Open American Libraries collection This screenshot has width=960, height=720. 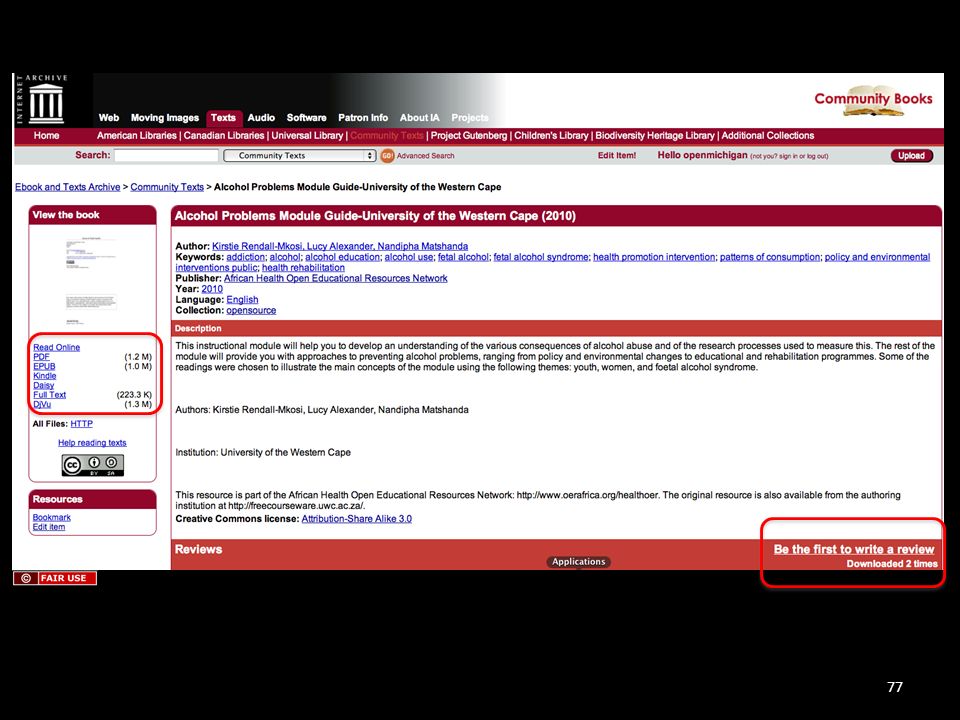click(x=137, y=135)
